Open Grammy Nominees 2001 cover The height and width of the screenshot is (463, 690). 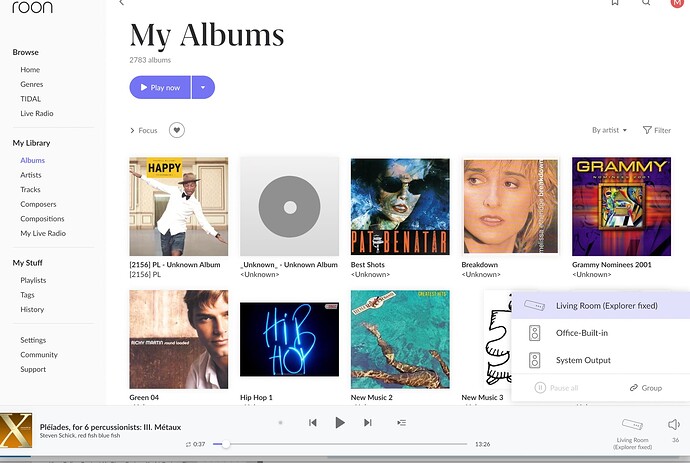(x=621, y=206)
